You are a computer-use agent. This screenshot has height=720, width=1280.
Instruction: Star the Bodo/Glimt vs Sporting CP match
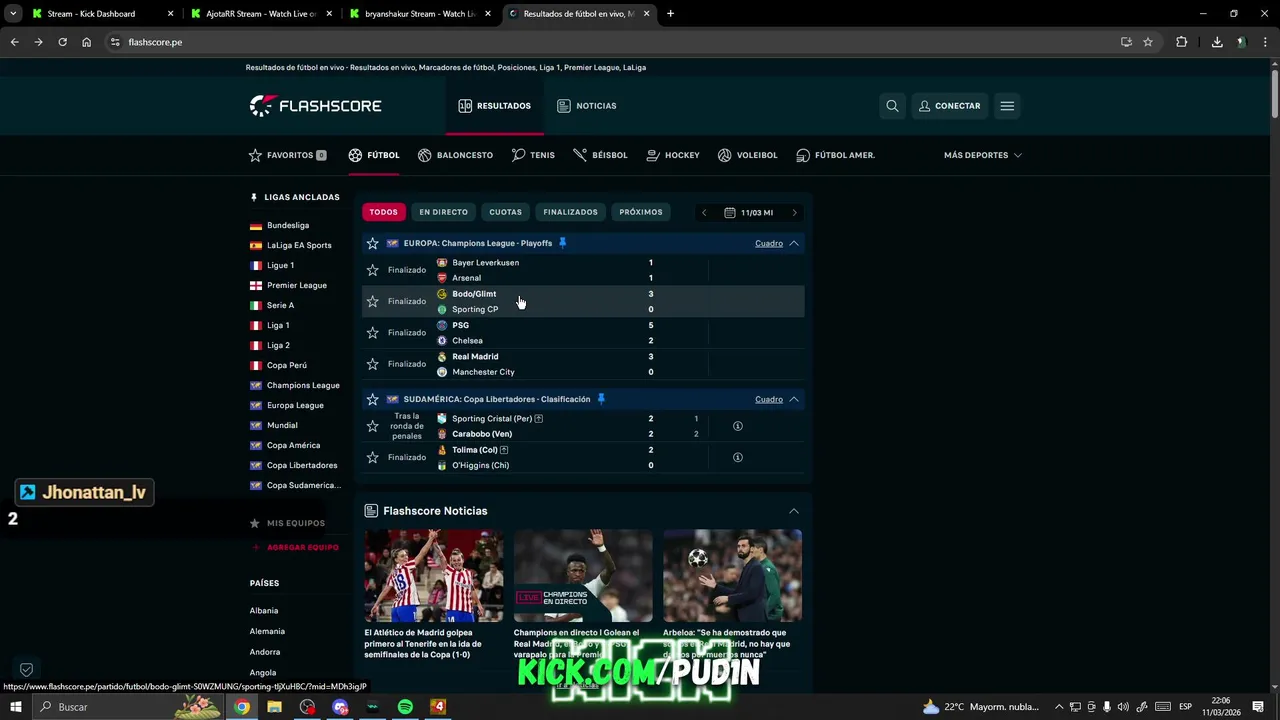click(x=372, y=301)
